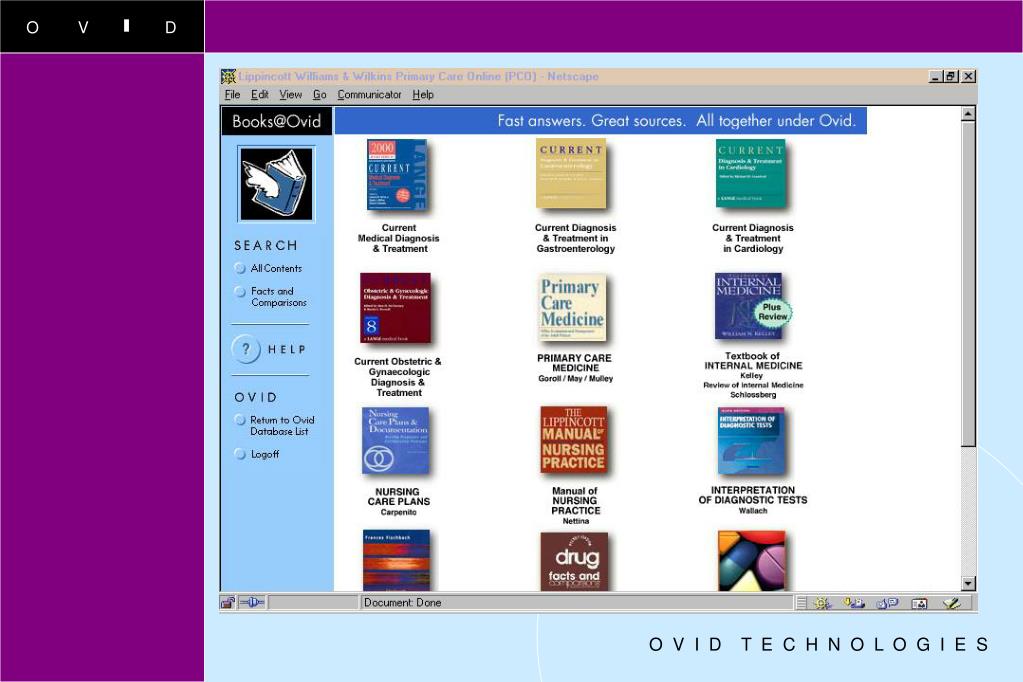Click PRIMARY CARE MEDICINE title text

(x=575, y=363)
